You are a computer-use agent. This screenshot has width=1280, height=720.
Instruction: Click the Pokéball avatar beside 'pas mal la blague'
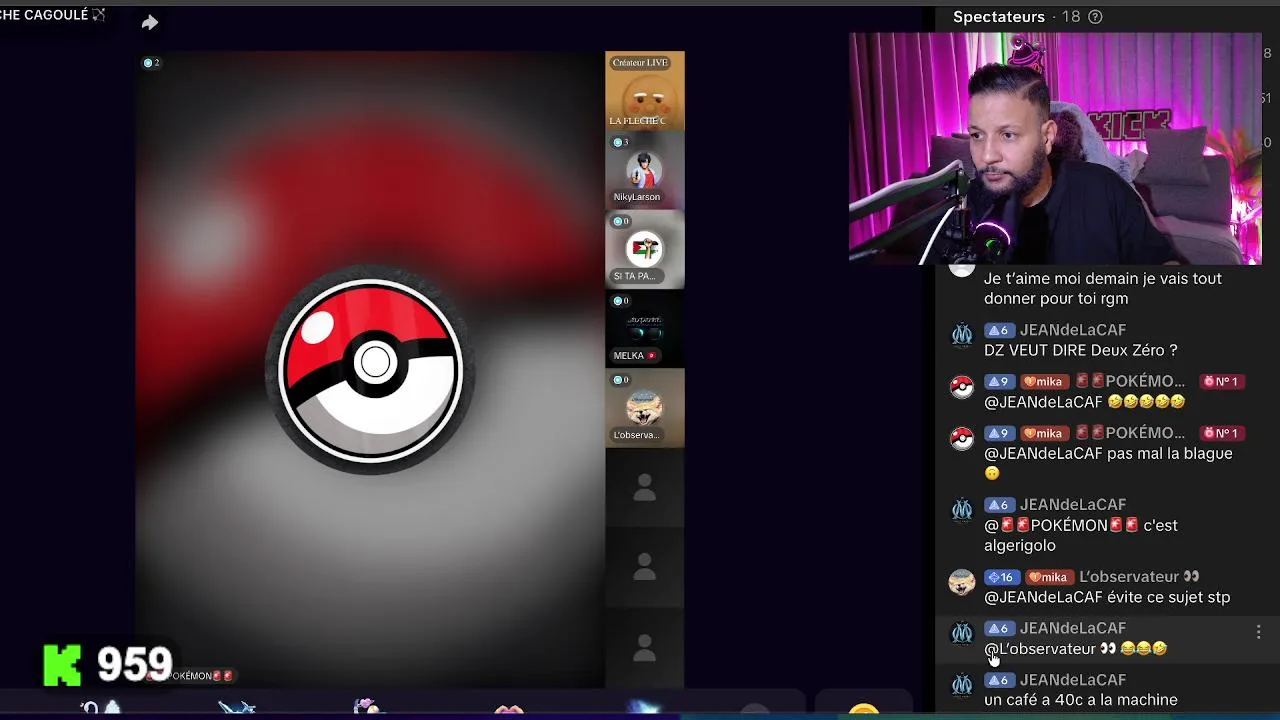click(961, 439)
